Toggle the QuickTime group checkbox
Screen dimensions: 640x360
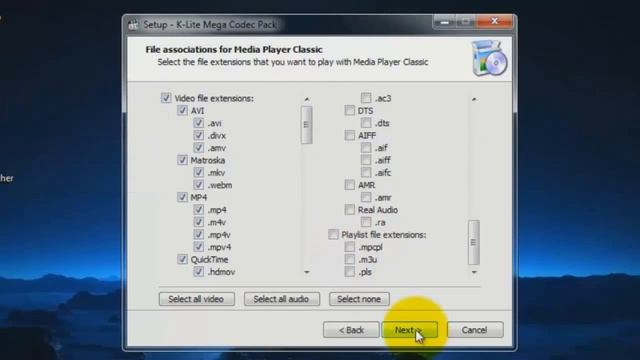pyautogui.click(x=182, y=259)
